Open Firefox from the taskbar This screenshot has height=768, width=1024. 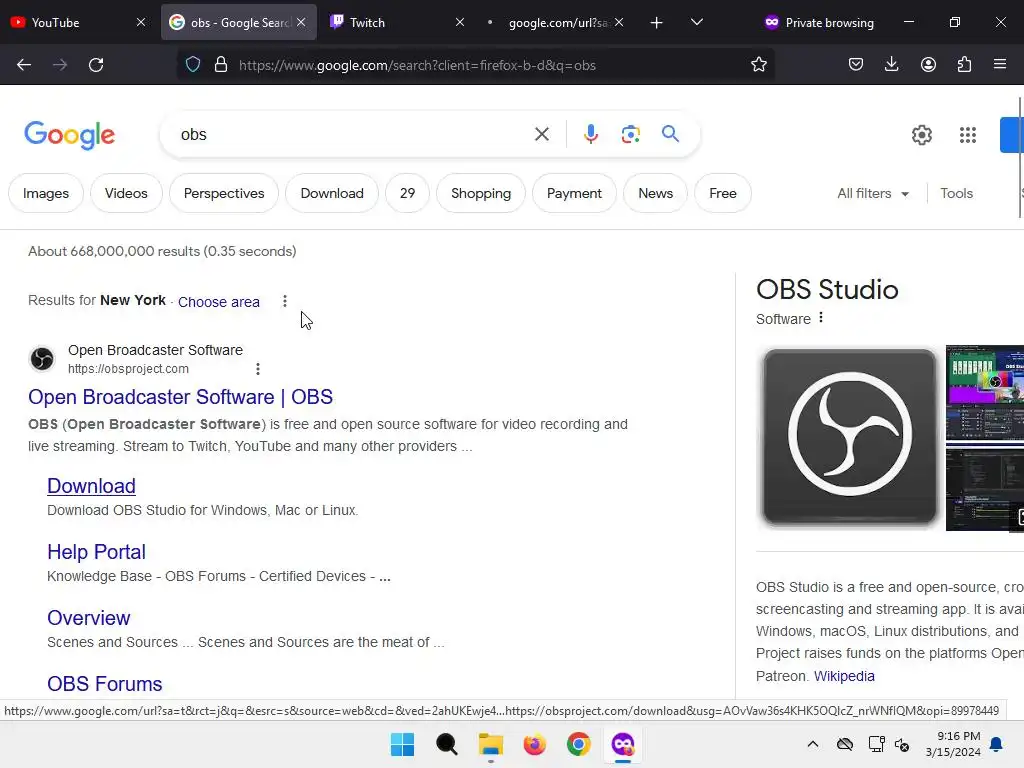tap(534, 744)
